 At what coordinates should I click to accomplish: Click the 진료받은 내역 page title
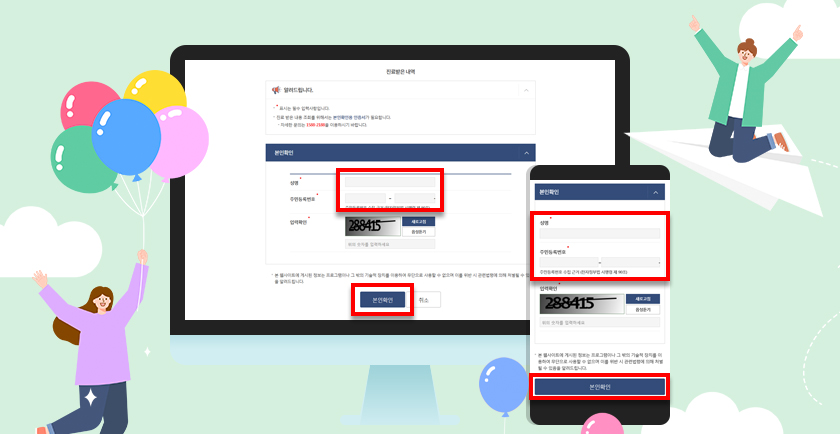point(400,71)
